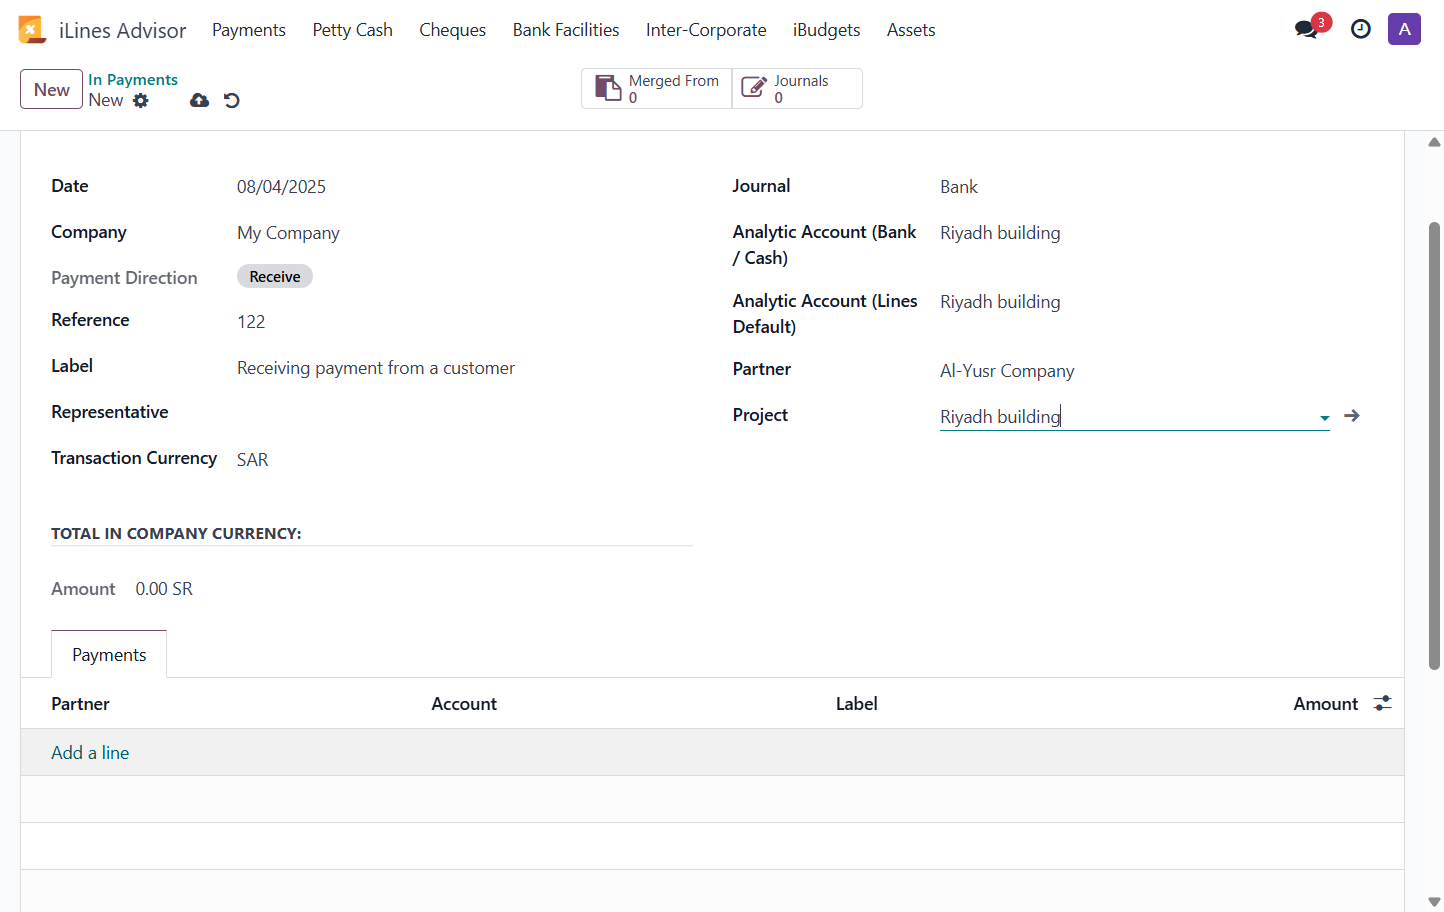The width and height of the screenshot is (1444, 912).
Task: Open the user avatar menu
Action: [1404, 29]
